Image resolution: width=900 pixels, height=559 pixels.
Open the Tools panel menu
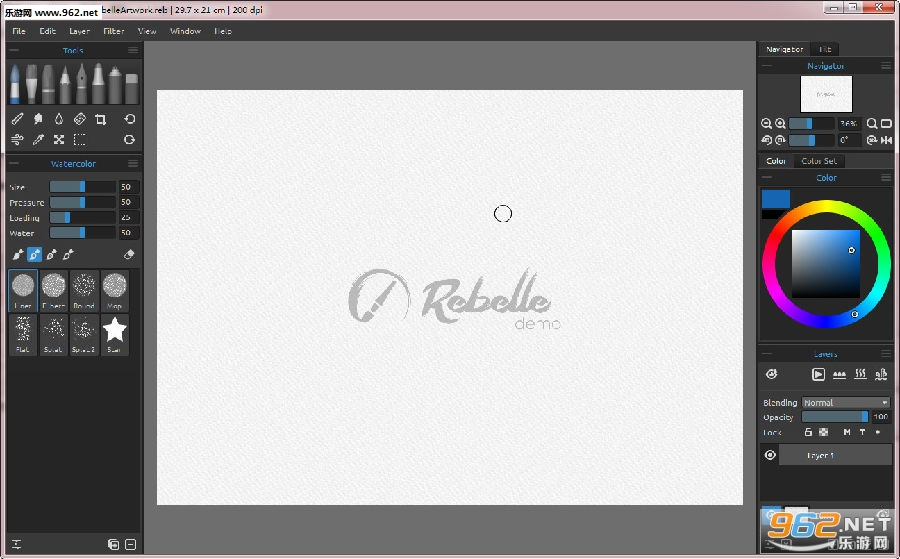click(133, 50)
